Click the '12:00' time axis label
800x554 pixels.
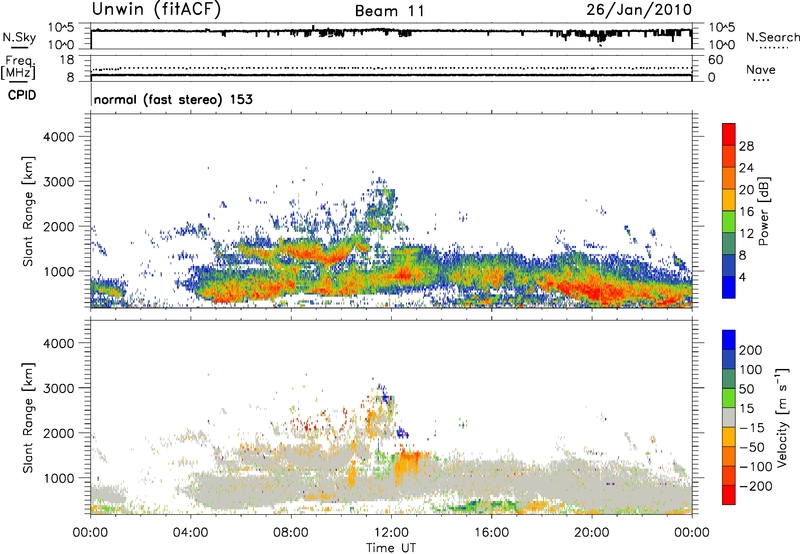point(391,533)
